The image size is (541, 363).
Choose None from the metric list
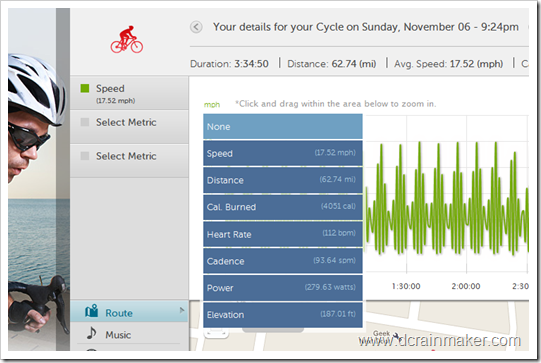coord(283,127)
